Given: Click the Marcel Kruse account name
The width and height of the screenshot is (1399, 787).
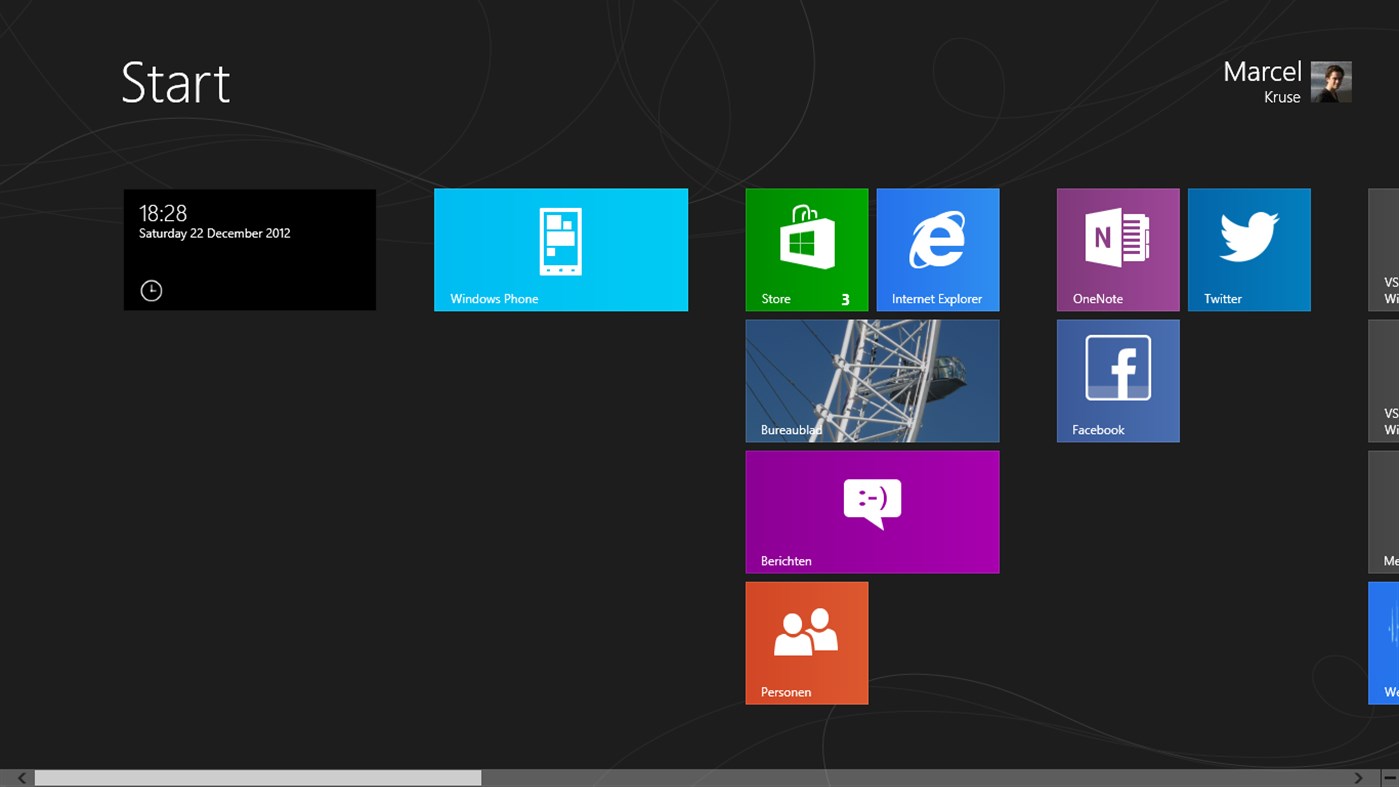Looking at the screenshot, I should (1262, 82).
